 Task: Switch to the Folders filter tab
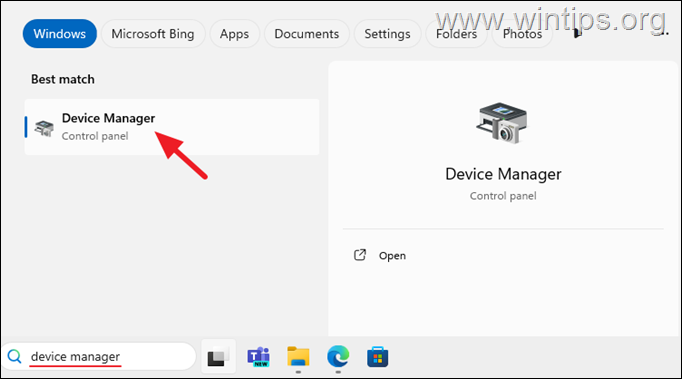[456, 34]
